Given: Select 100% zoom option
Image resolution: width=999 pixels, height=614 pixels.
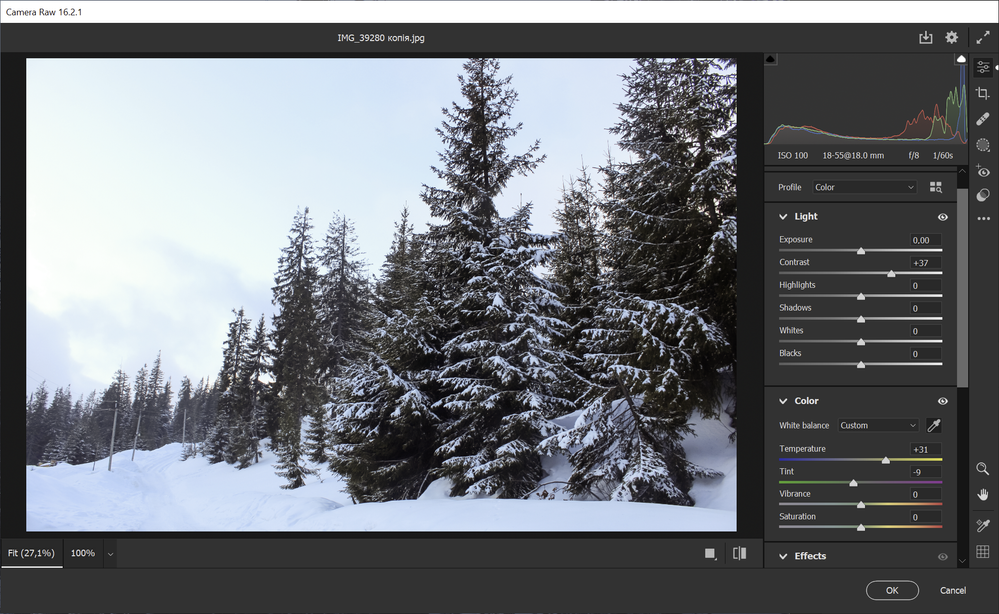Looking at the screenshot, I should (83, 553).
